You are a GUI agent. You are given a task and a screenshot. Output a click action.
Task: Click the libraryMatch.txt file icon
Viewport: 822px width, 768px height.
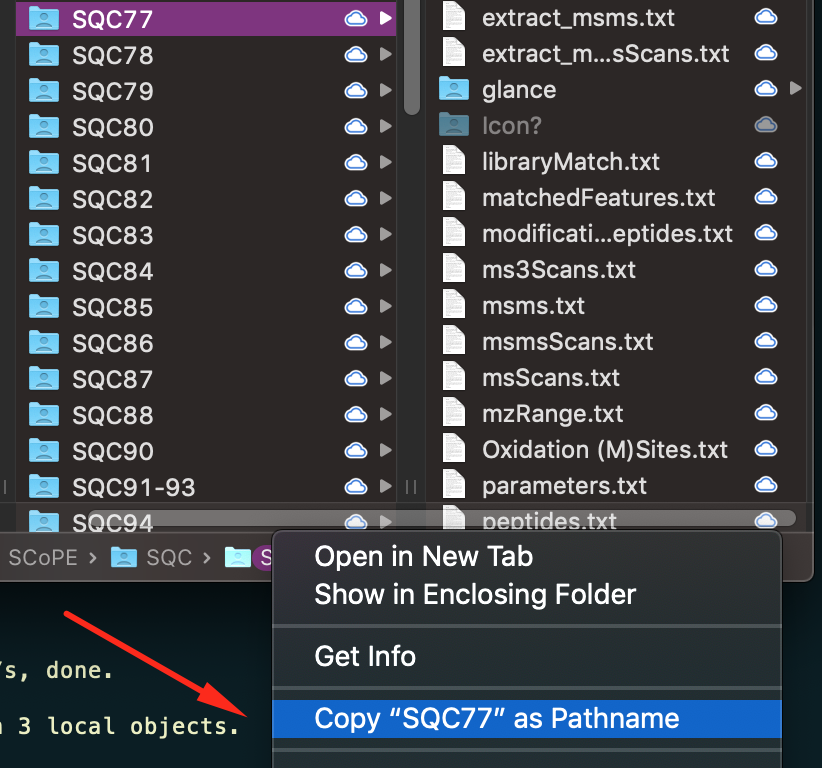[454, 161]
